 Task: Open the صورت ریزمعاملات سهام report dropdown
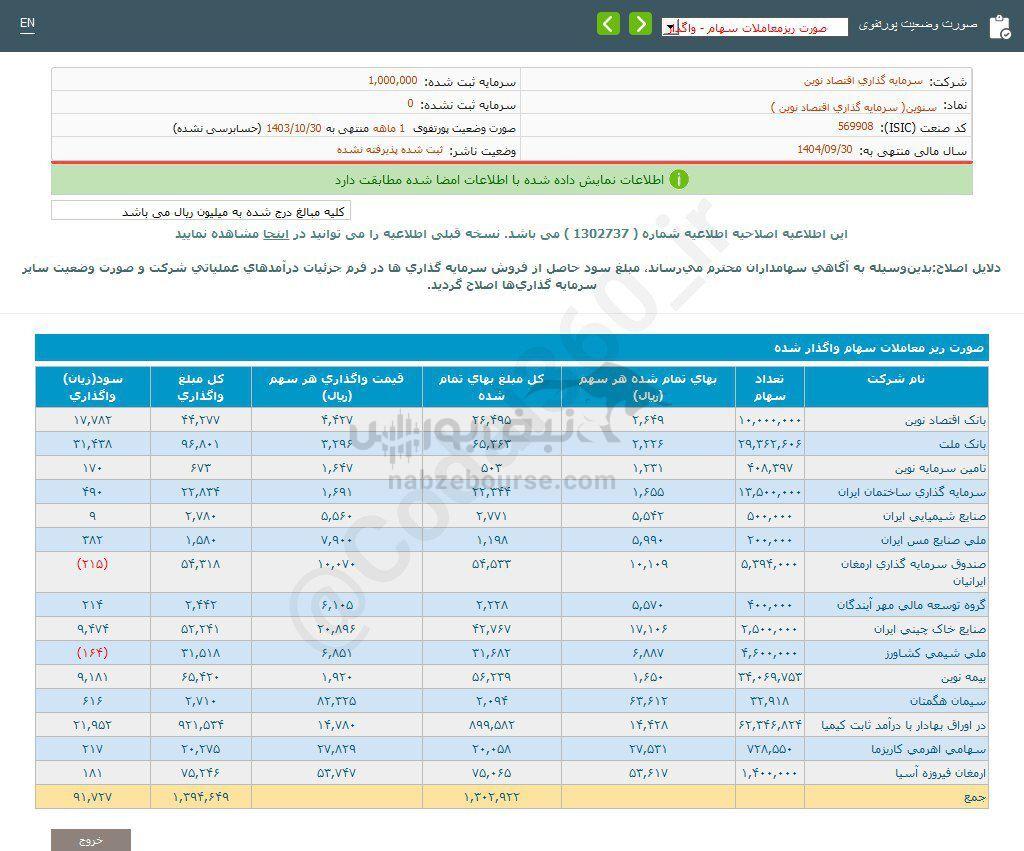[754, 27]
